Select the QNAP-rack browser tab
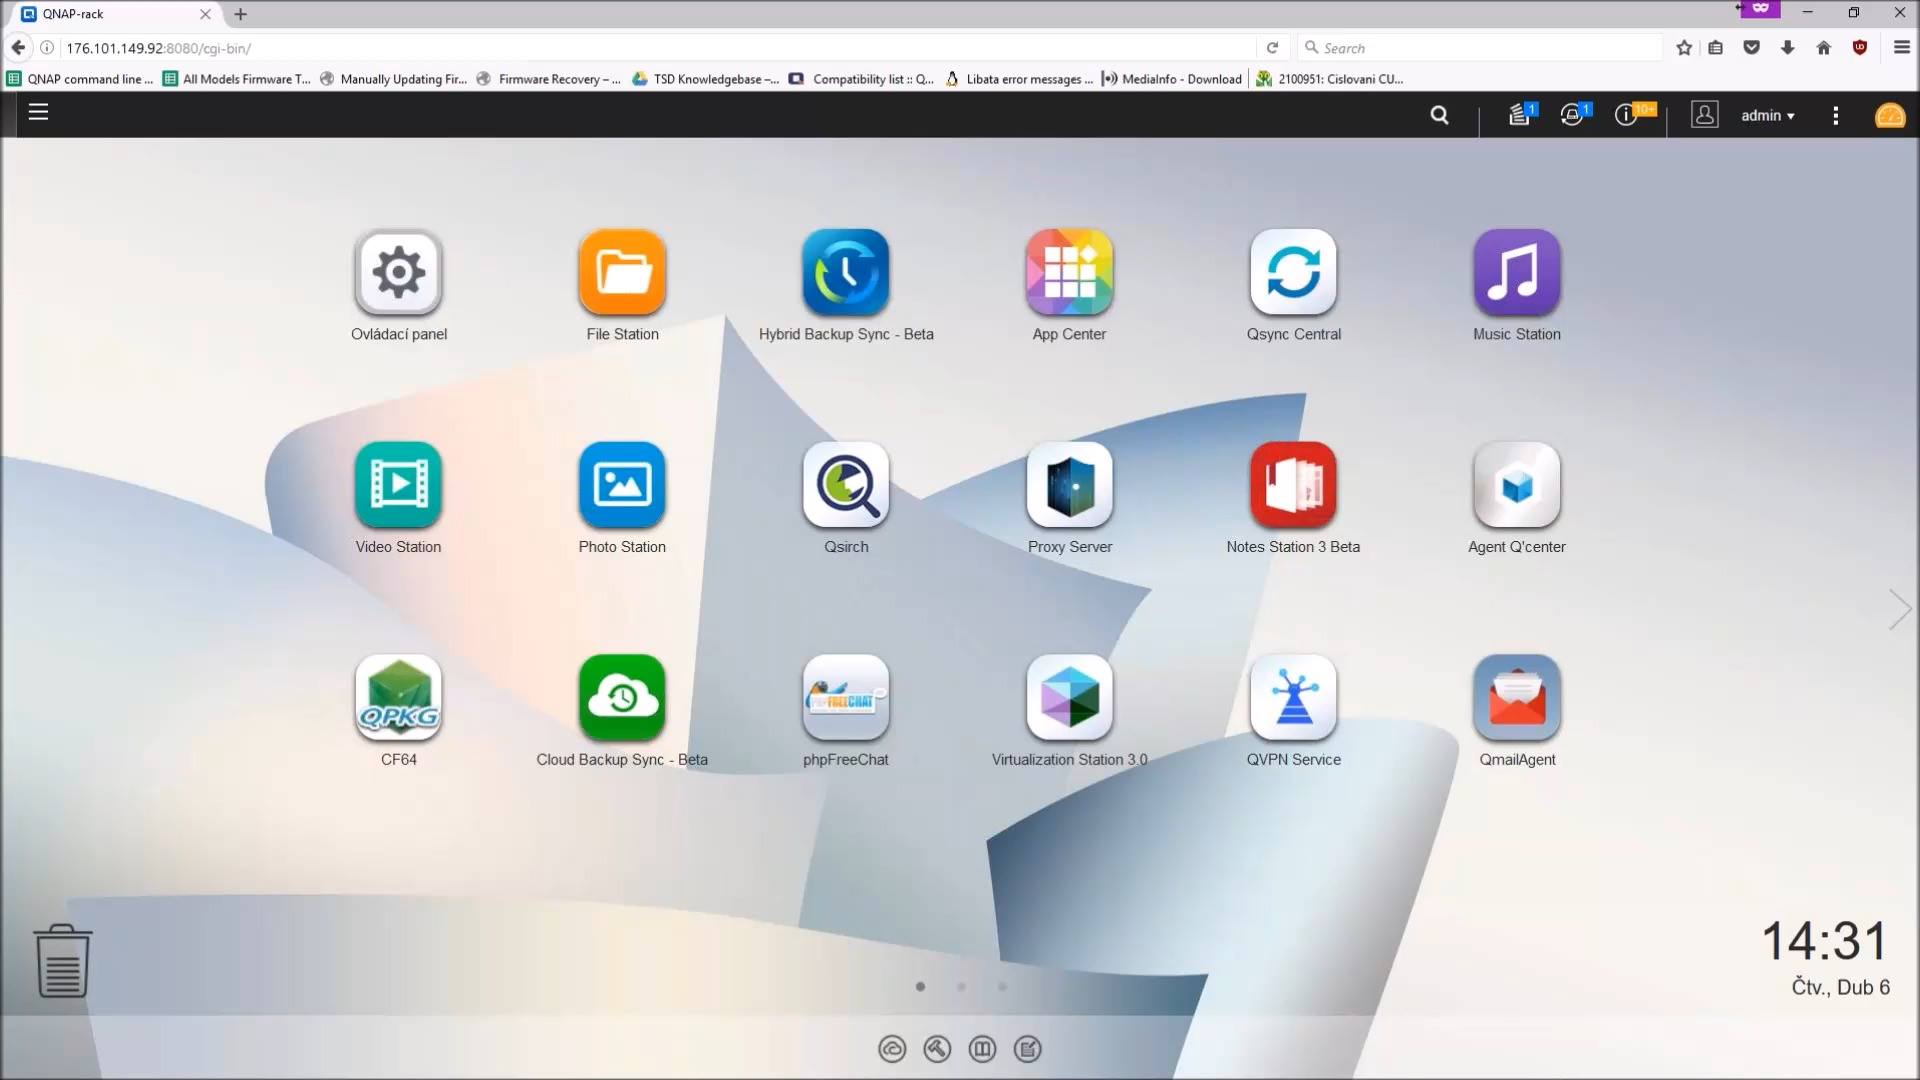This screenshot has width=1920, height=1080. click(x=117, y=14)
